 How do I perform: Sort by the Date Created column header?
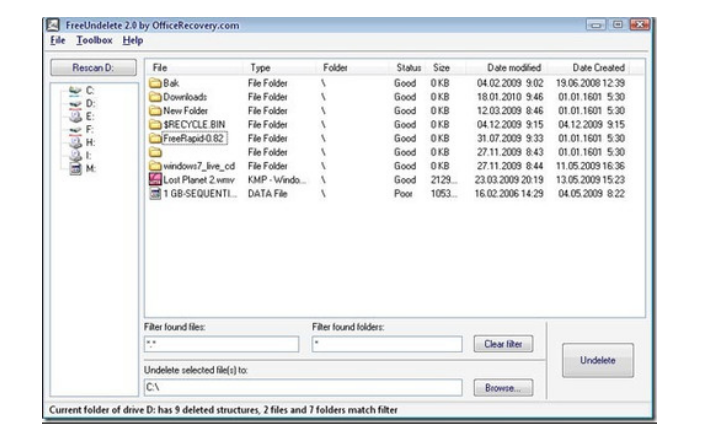(x=599, y=68)
